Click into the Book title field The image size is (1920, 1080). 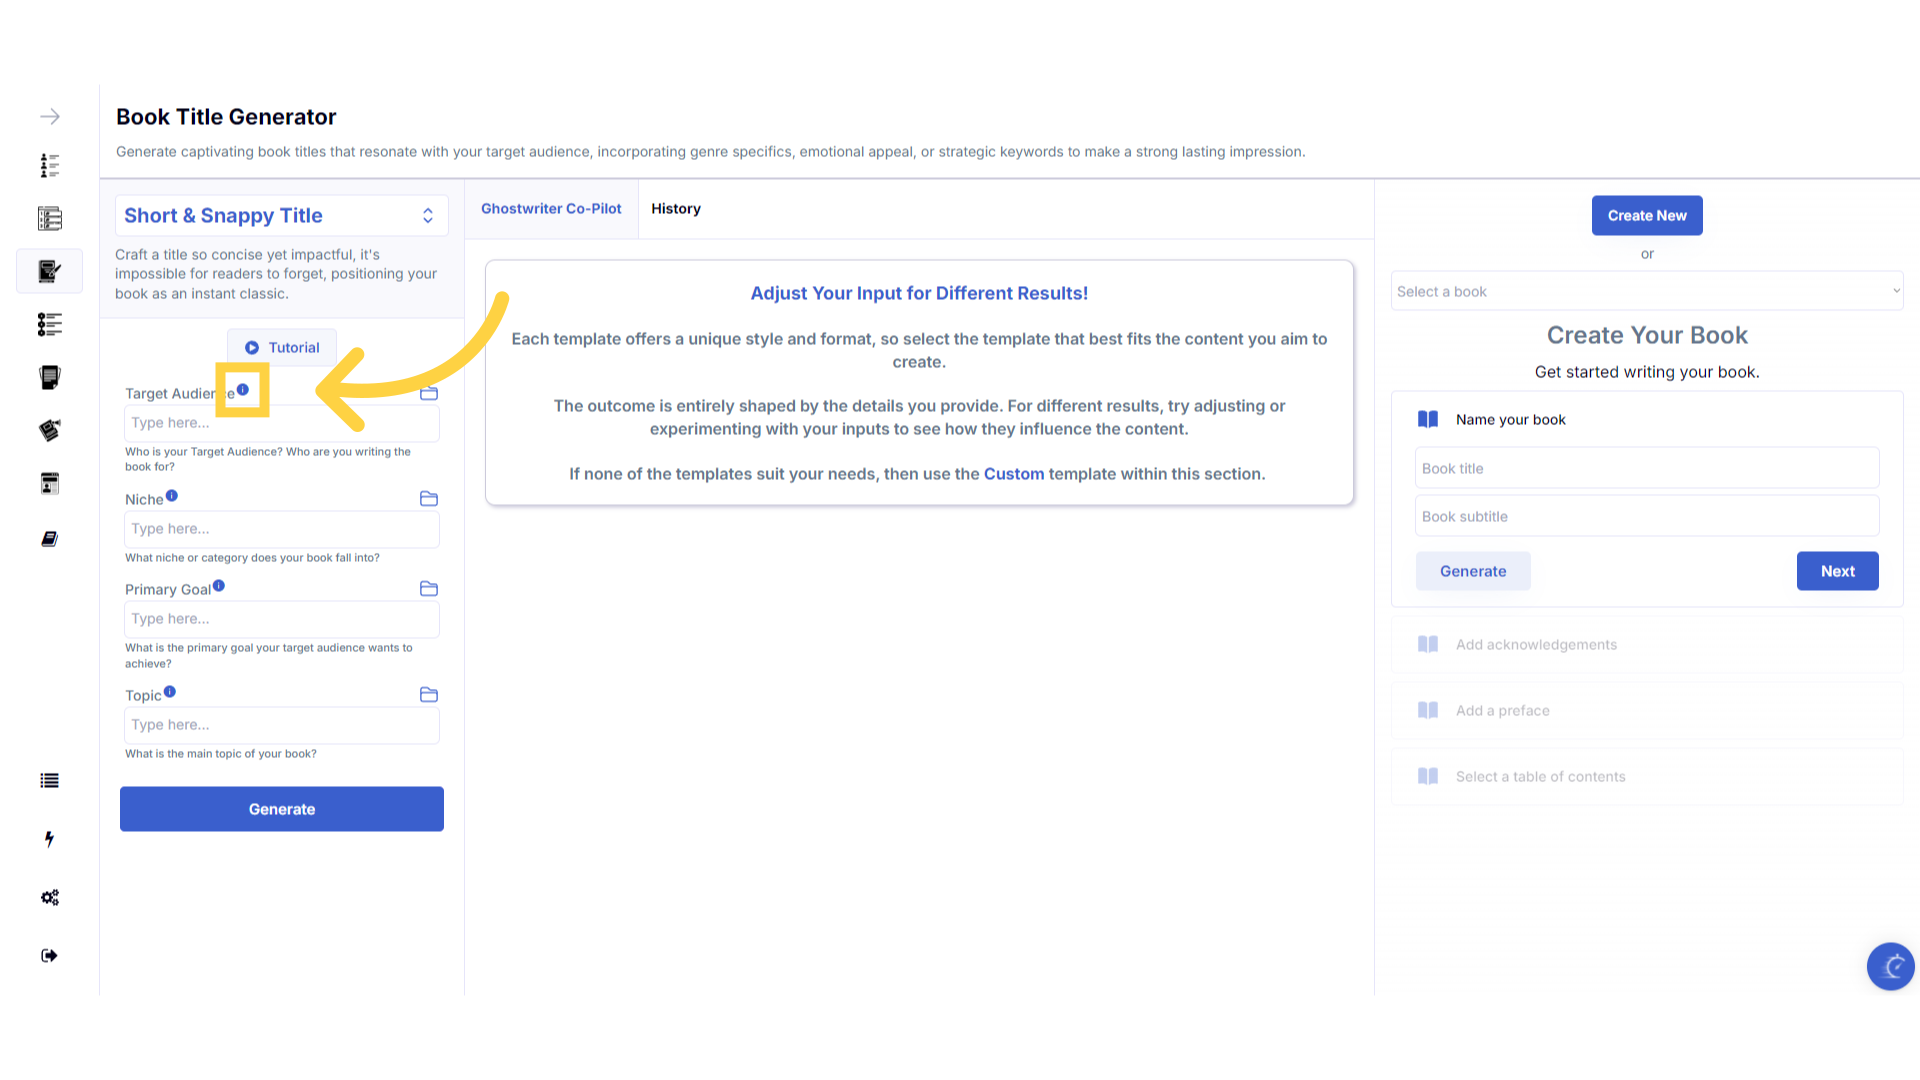click(1646, 468)
